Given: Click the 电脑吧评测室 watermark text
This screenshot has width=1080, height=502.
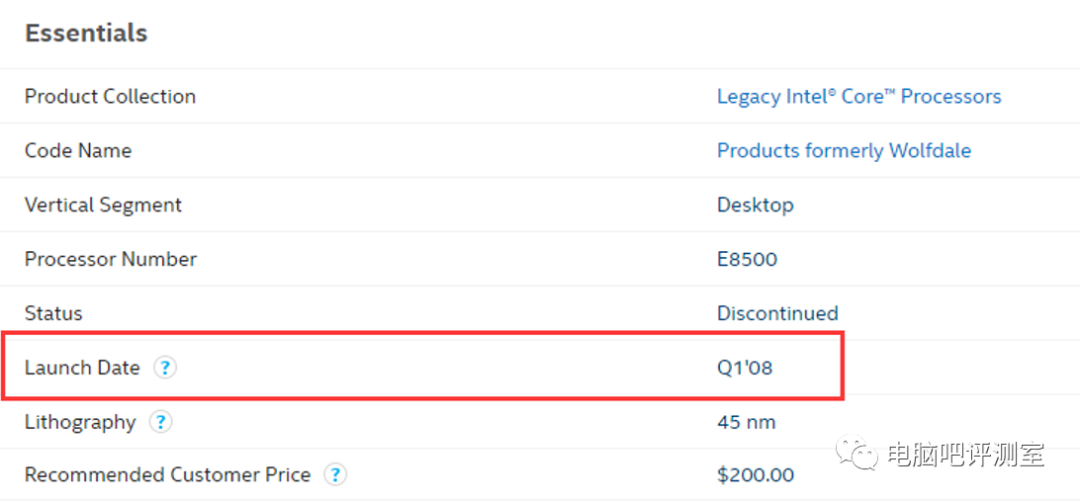Looking at the screenshot, I should 965,456.
